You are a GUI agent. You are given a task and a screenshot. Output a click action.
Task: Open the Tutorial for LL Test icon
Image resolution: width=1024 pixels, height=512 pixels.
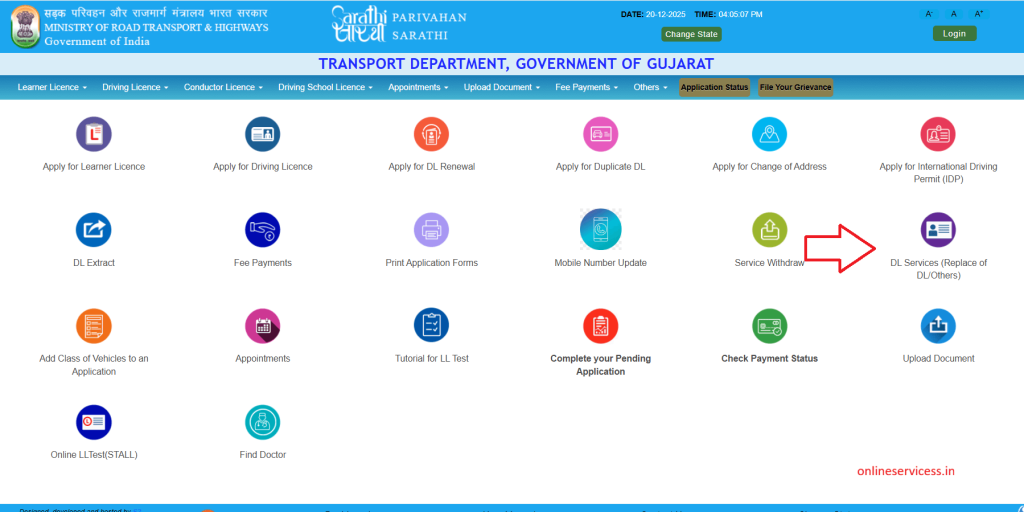pyautogui.click(x=432, y=326)
